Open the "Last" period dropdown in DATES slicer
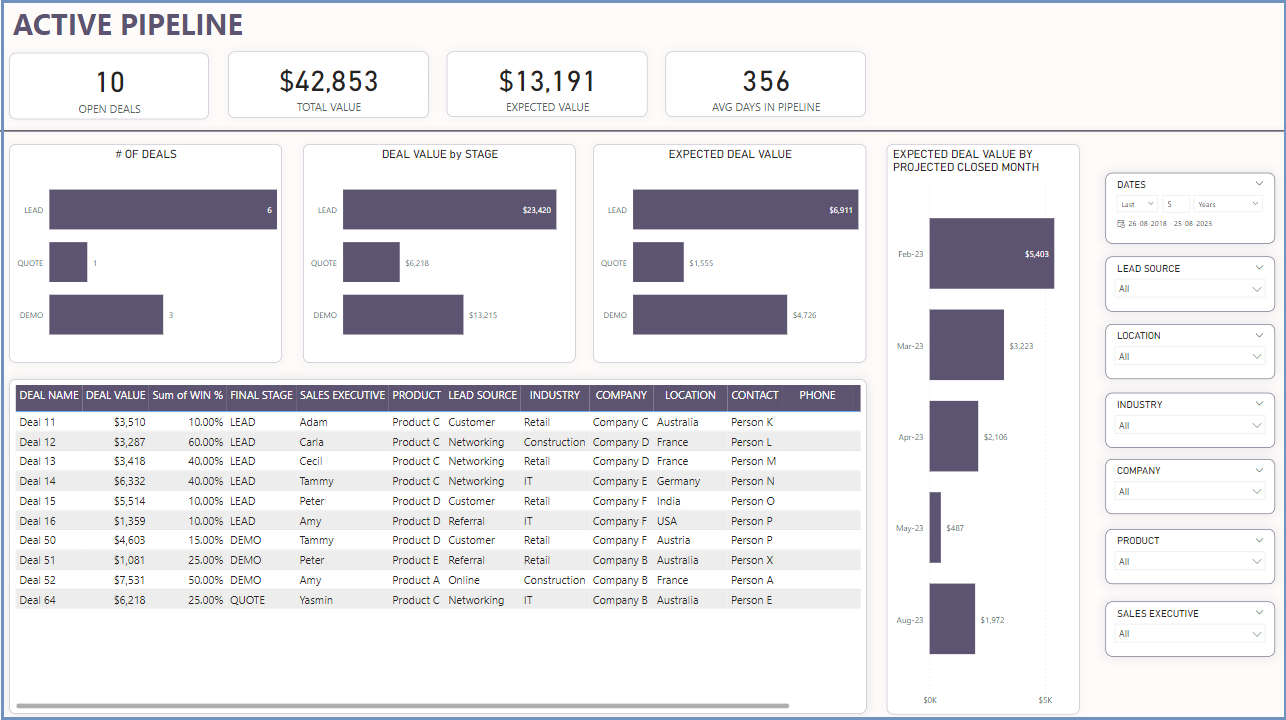Viewport: 1286px width, 720px height. (1136, 203)
